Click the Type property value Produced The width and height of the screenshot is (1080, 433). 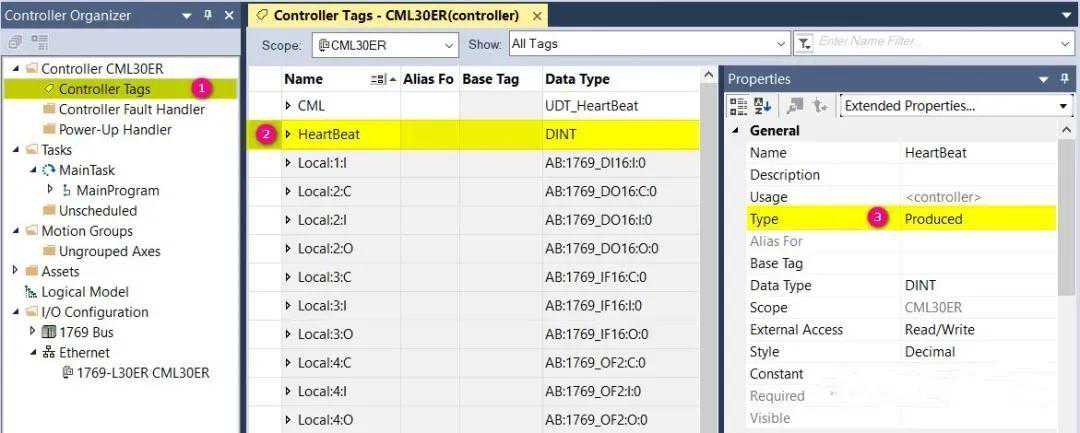pos(933,219)
